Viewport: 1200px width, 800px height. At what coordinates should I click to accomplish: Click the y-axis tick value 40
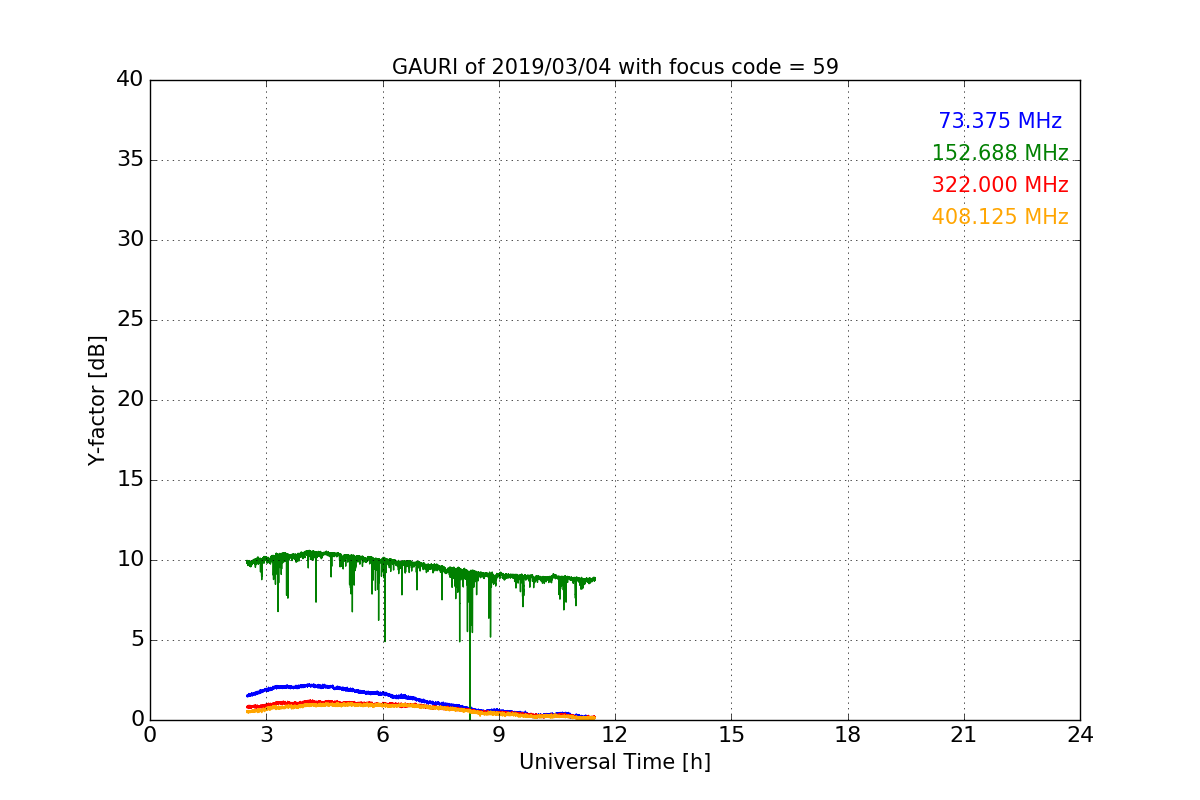(x=130, y=80)
